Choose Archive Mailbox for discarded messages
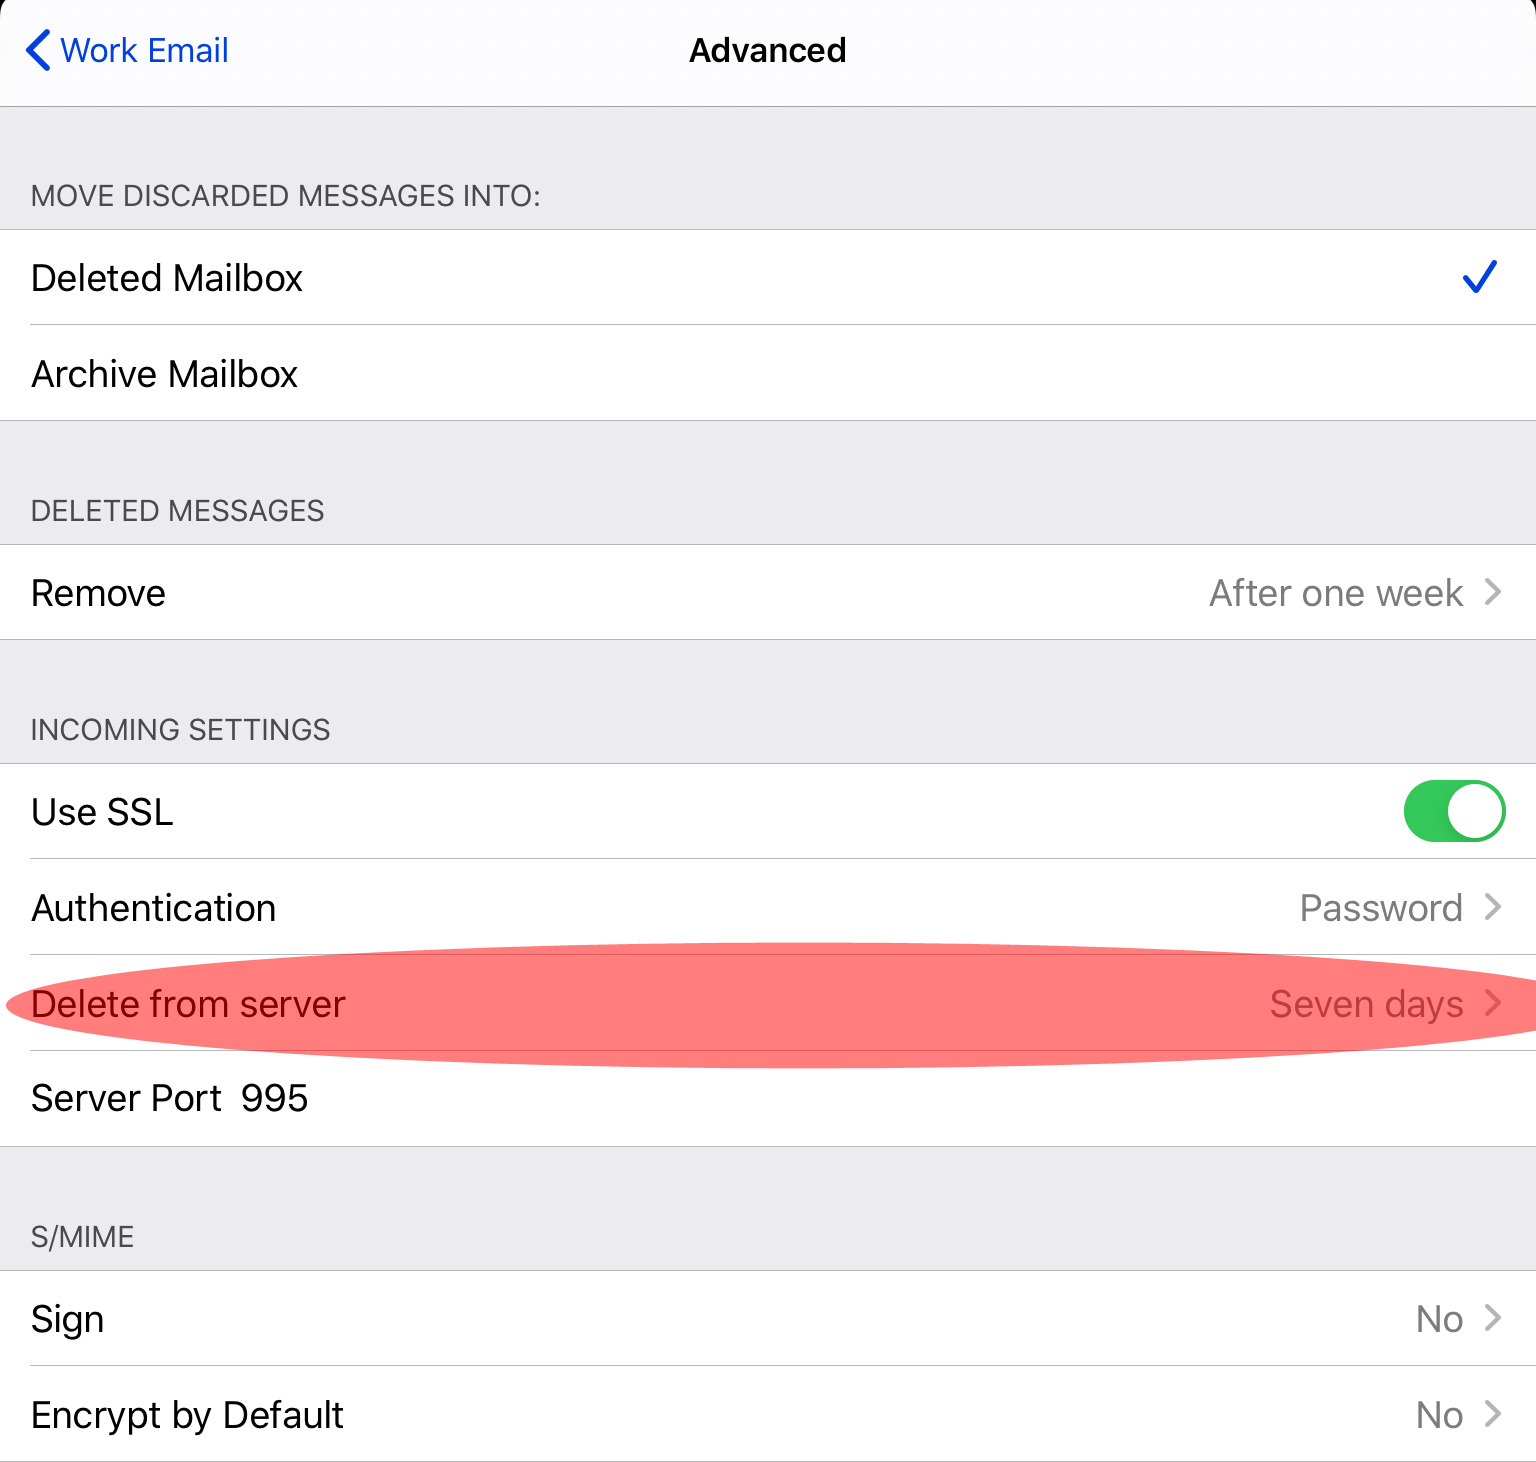 (x=768, y=374)
